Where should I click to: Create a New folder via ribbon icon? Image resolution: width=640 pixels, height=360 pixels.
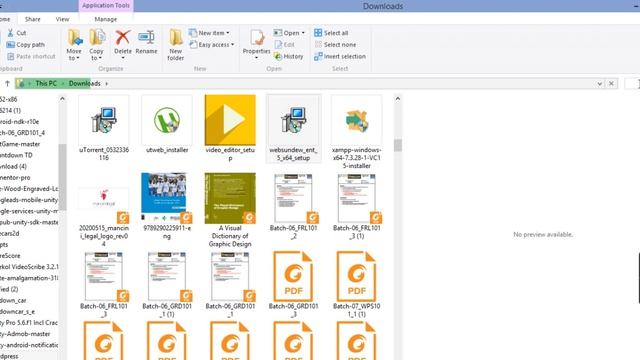click(x=176, y=37)
